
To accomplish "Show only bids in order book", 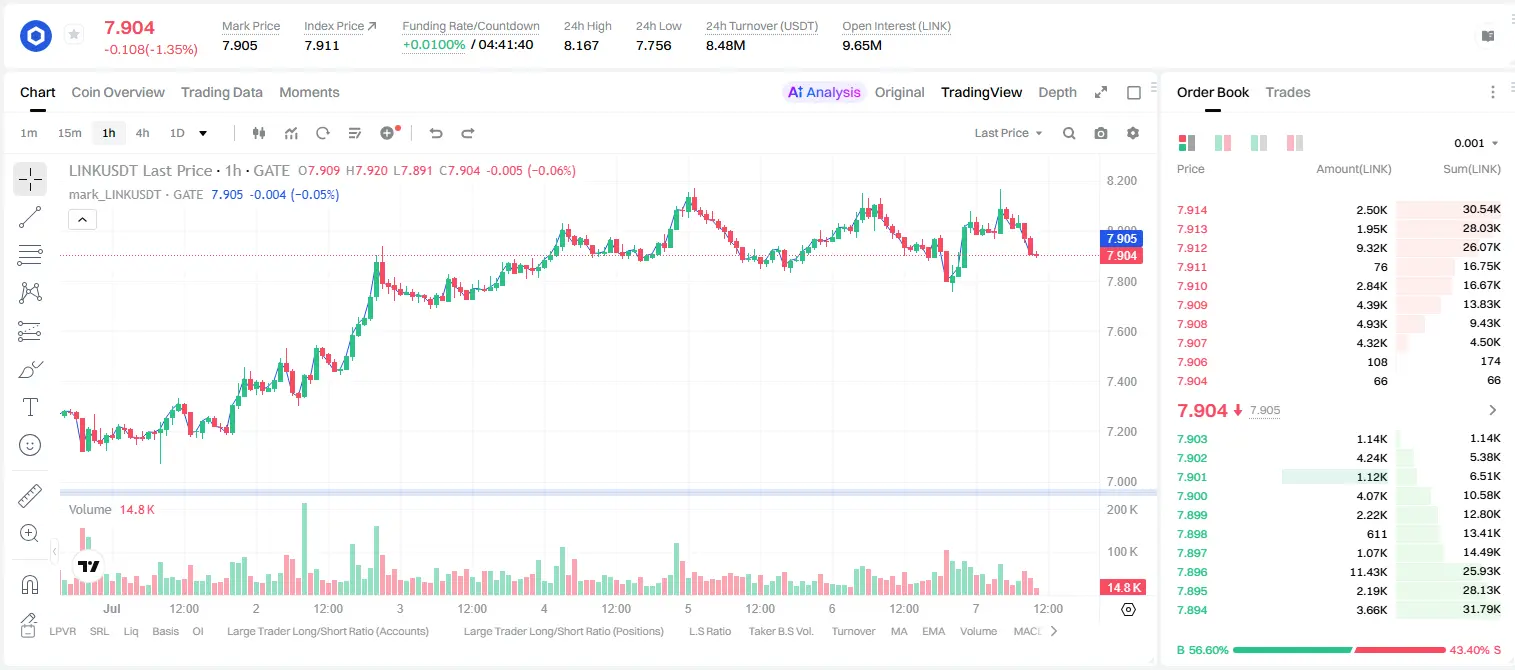I will coord(1259,143).
